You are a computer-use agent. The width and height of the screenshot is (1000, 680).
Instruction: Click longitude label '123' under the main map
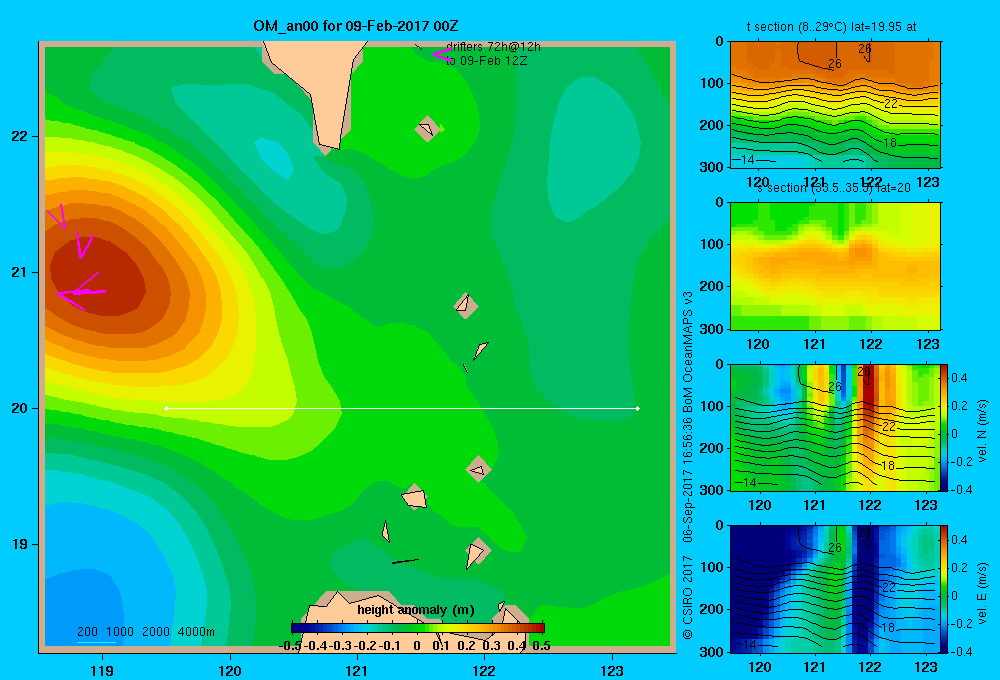click(612, 670)
